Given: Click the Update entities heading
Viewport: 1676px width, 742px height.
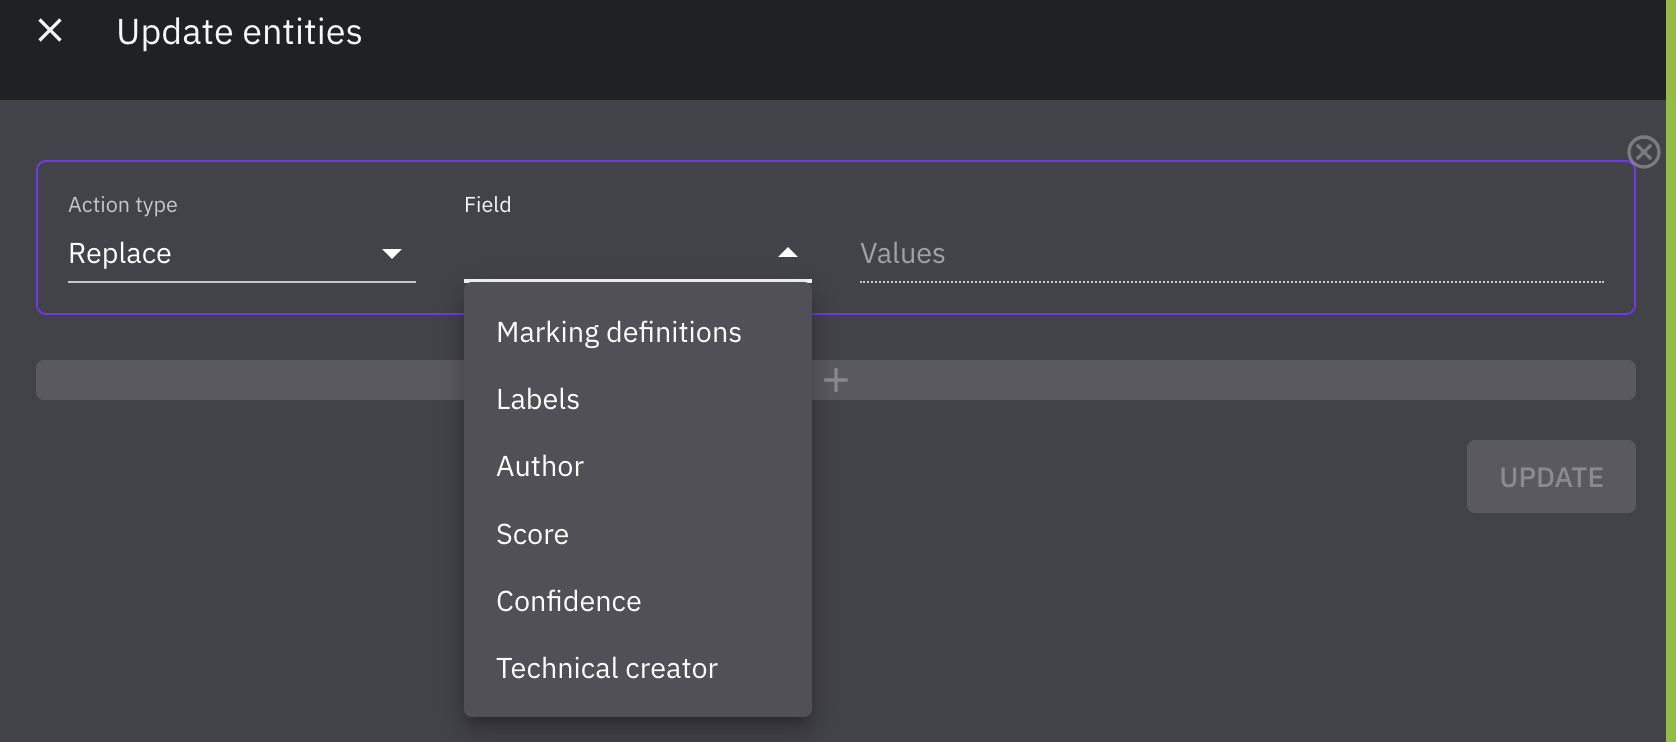Looking at the screenshot, I should pyautogui.click(x=239, y=32).
